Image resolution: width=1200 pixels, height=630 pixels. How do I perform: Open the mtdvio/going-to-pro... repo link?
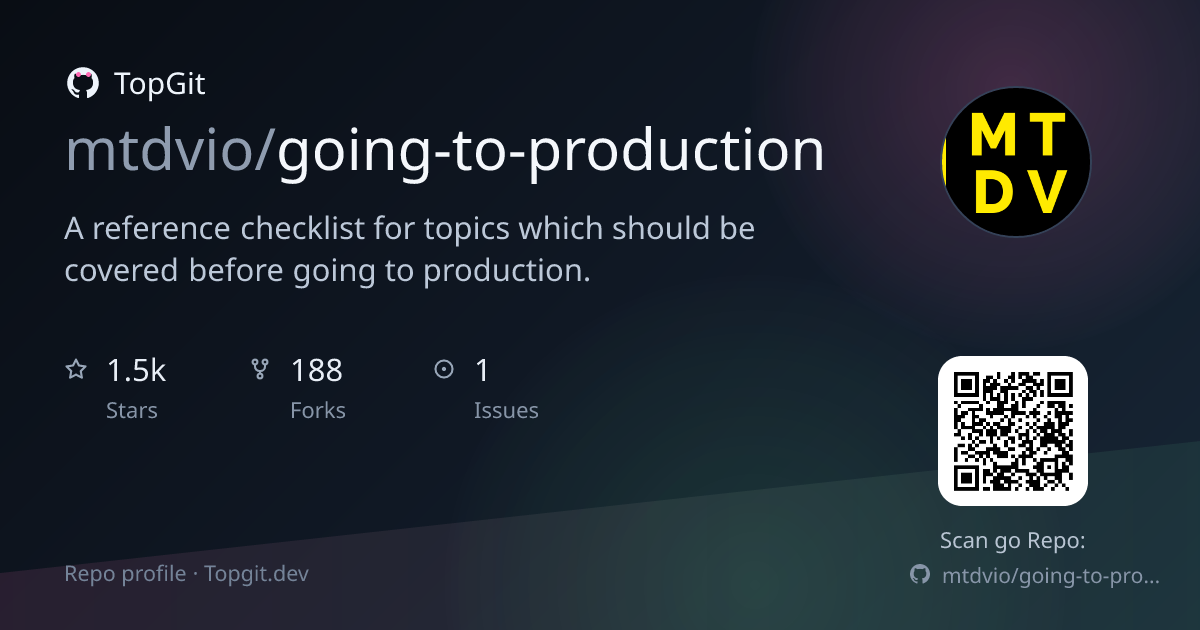tap(1051, 576)
